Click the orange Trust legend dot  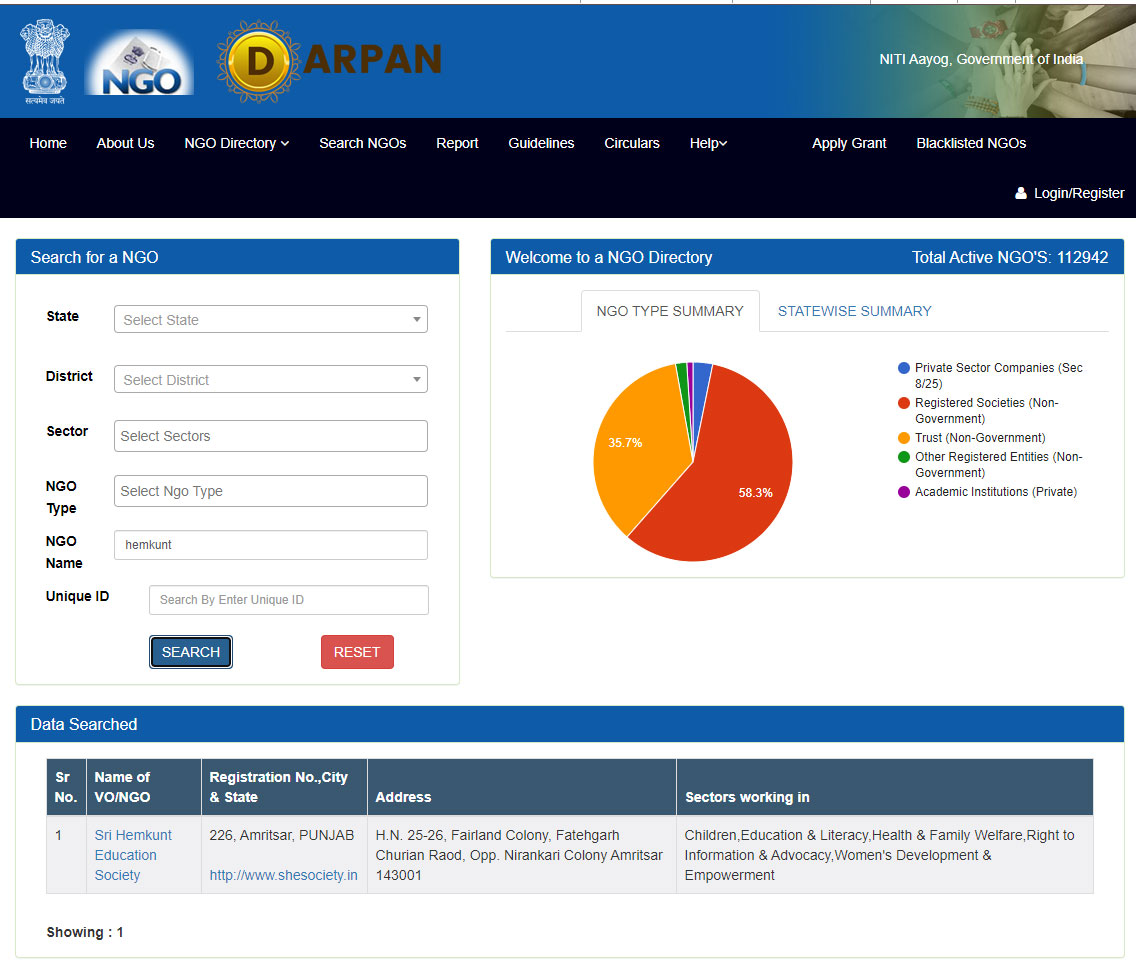pos(904,438)
